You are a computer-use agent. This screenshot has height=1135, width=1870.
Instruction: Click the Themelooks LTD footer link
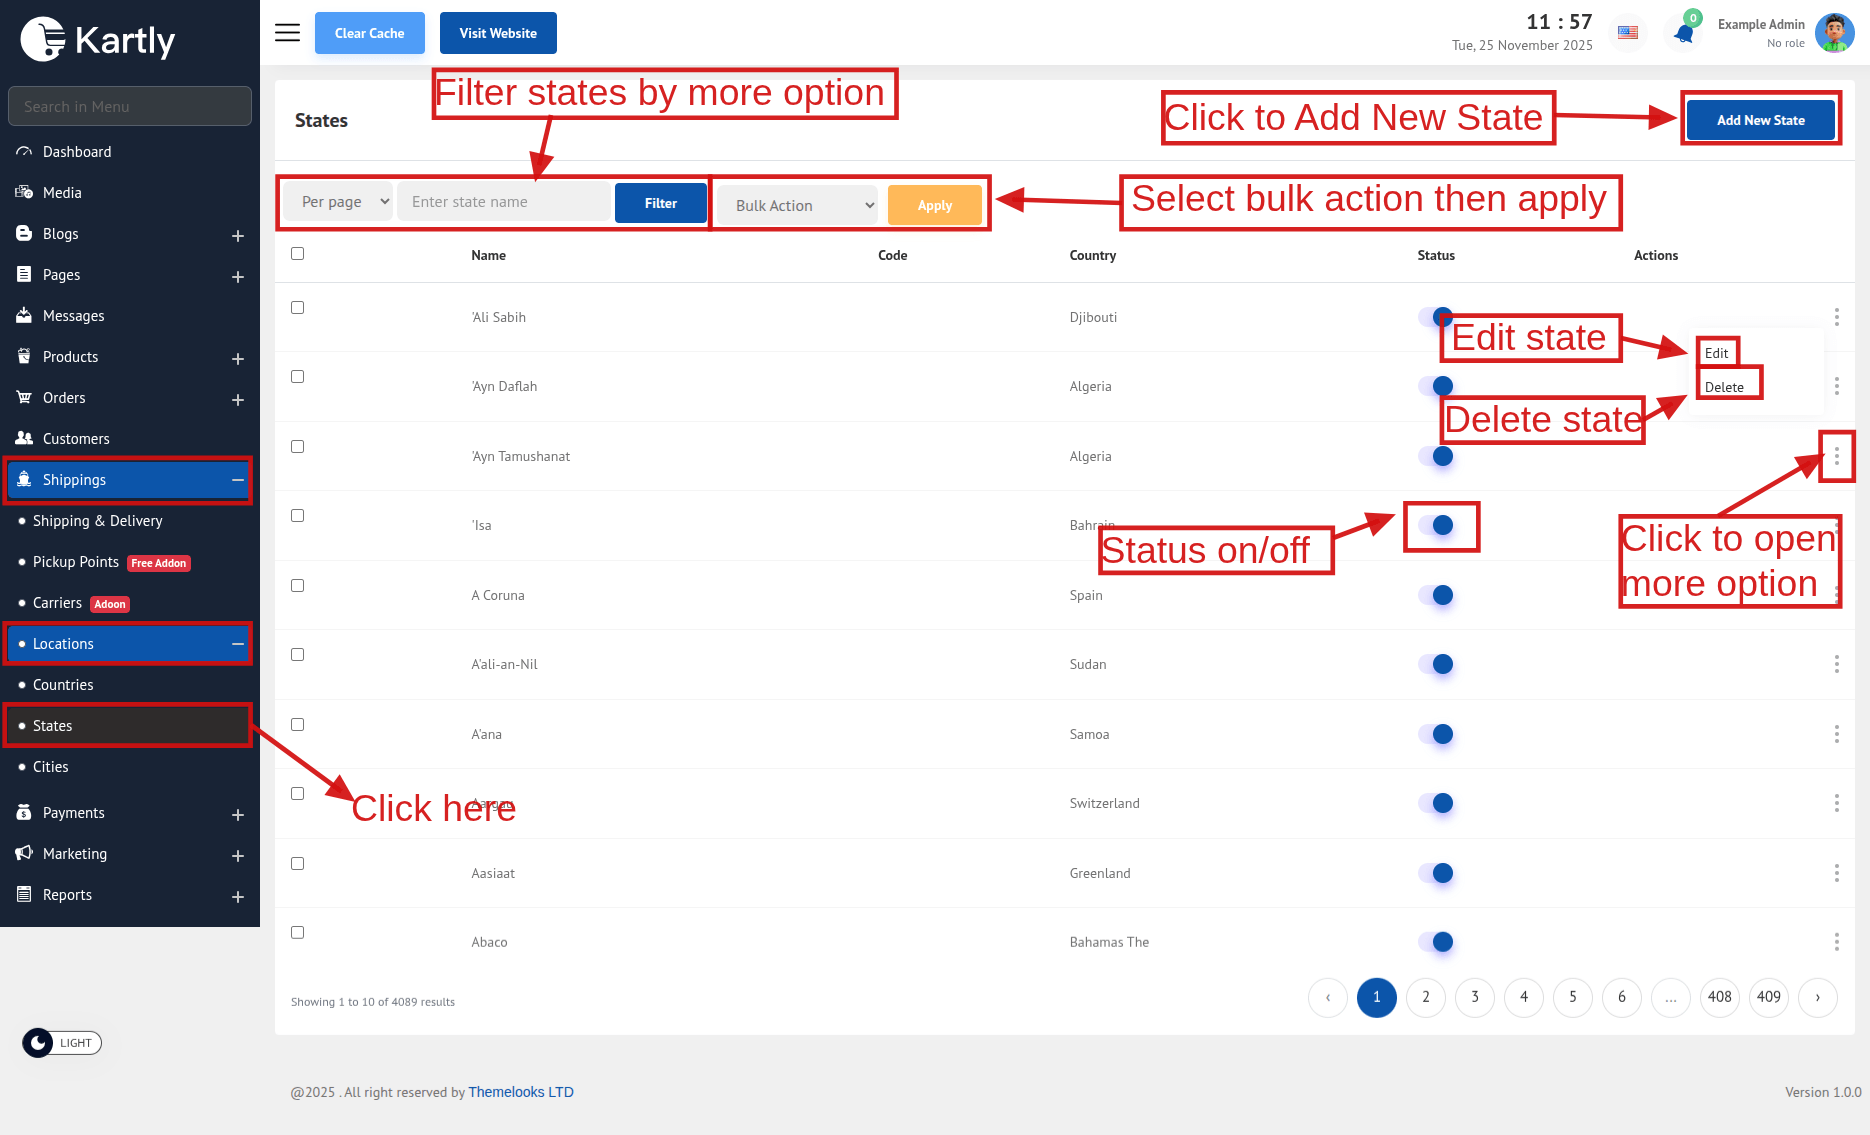click(x=520, y=1092)
